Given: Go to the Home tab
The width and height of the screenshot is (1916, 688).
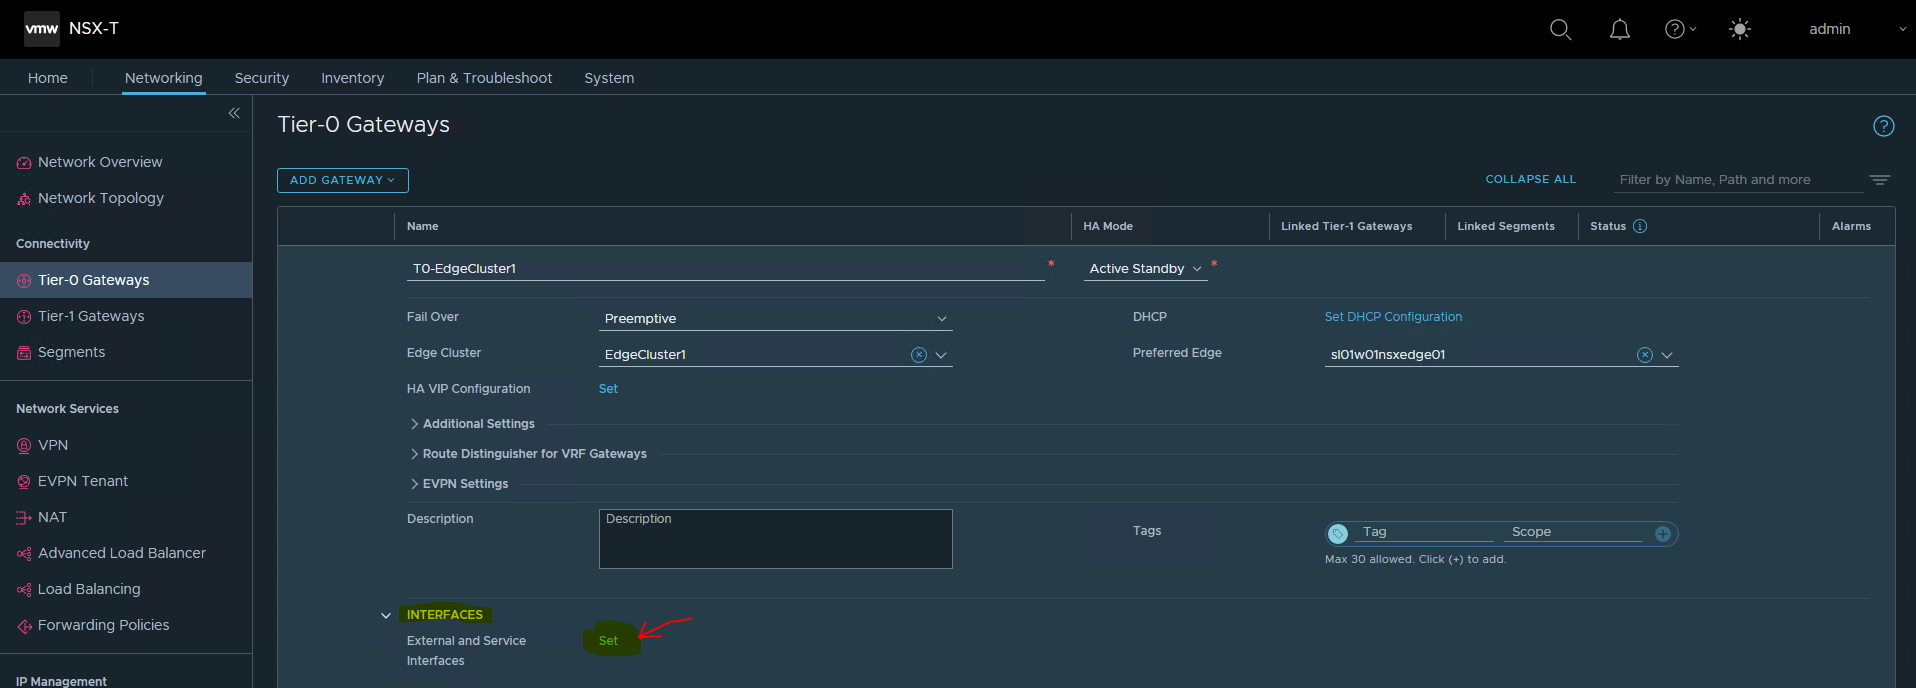Looking at the screenshot, I should 48,78.
